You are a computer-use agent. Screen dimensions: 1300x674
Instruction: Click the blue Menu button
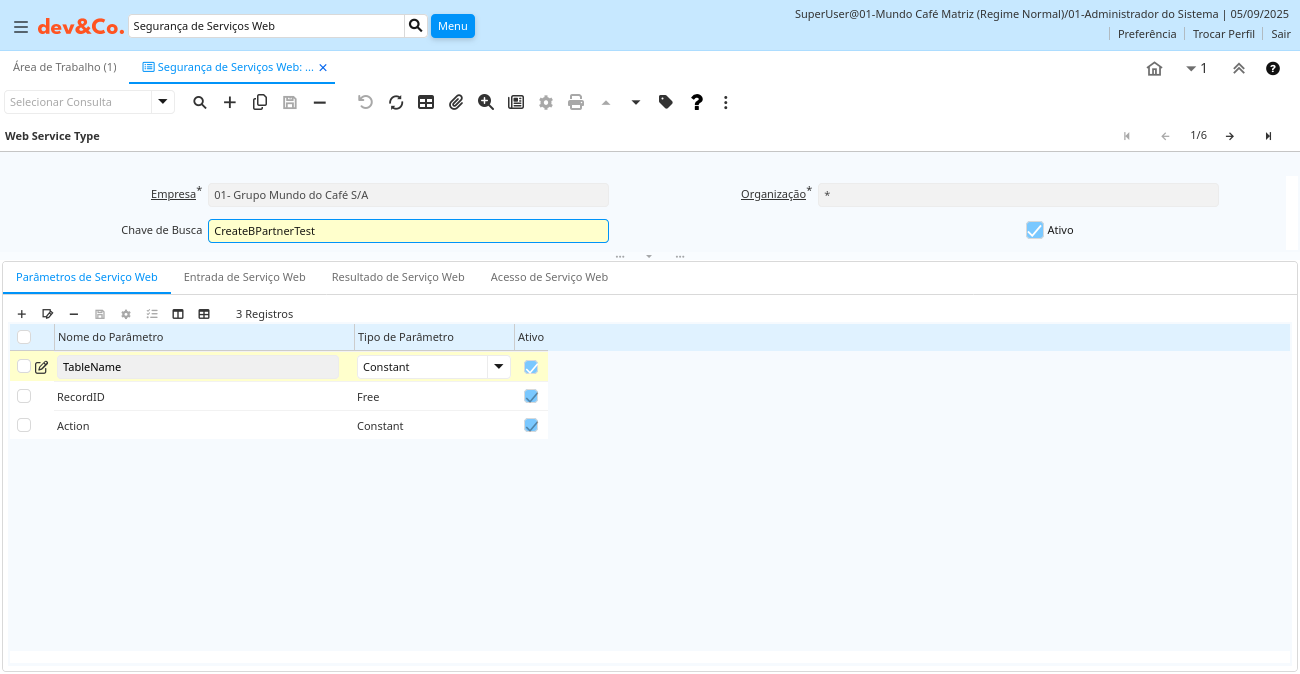[x=452, y=26]
